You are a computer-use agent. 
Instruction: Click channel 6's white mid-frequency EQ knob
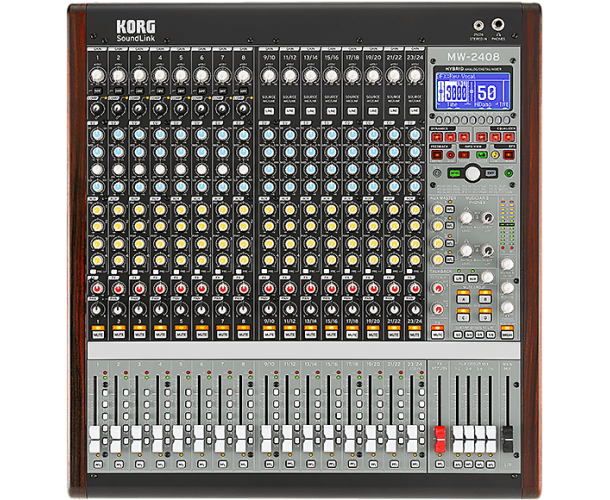[x=202, y=170]
